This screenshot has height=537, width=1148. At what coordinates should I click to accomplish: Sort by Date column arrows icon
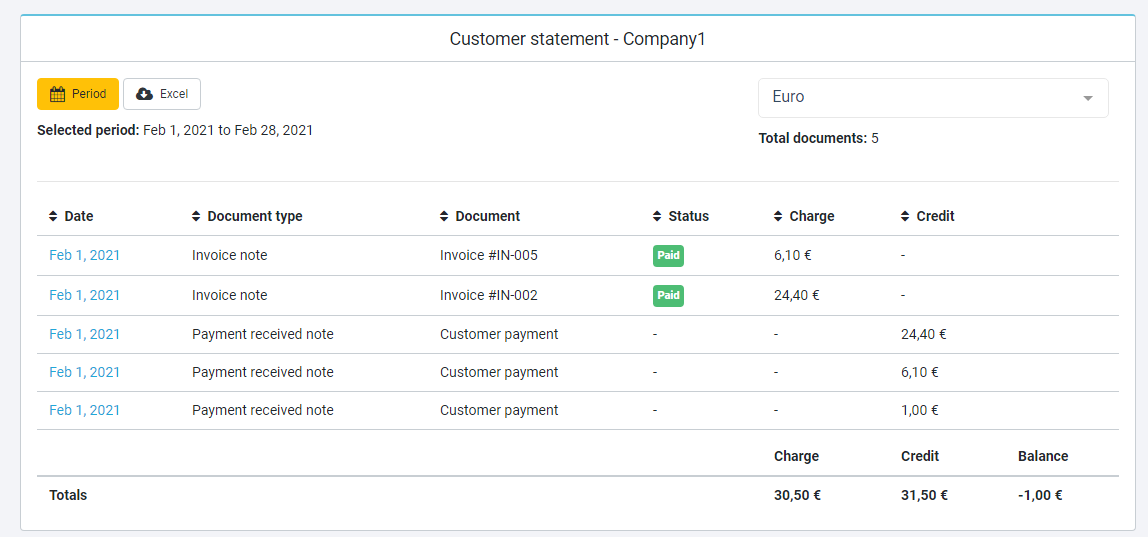(x=53, y=216)
